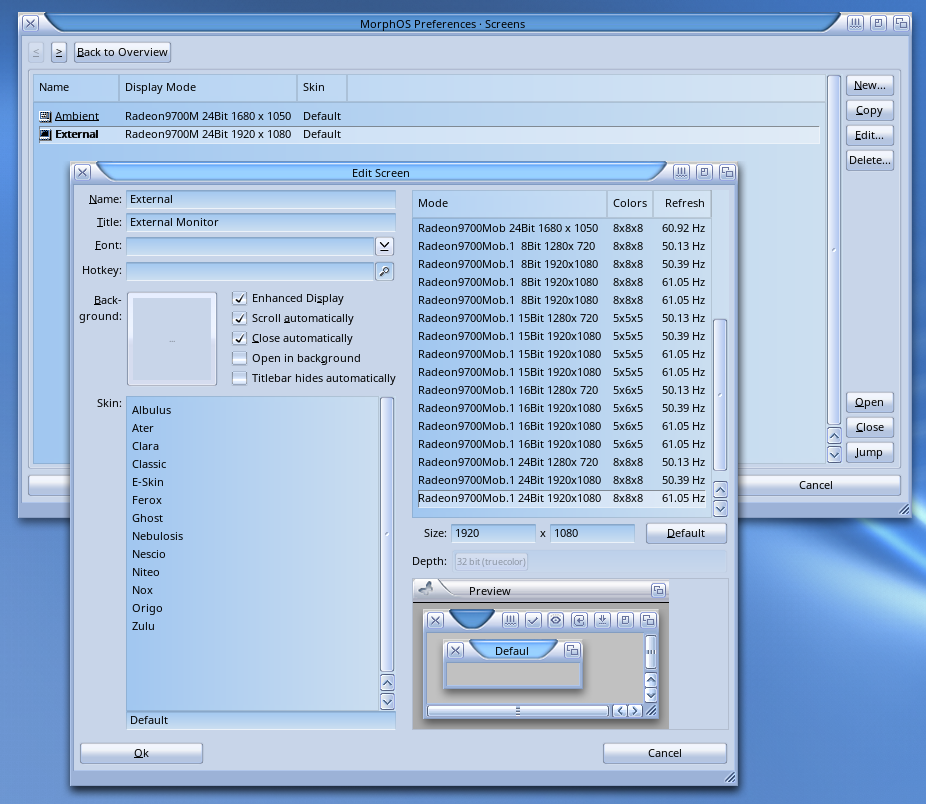The width and height of the screenshot is (926, 804).
Task: Select 16Bit 1280x 720 mode row
Action: click(x=561, y=390)
